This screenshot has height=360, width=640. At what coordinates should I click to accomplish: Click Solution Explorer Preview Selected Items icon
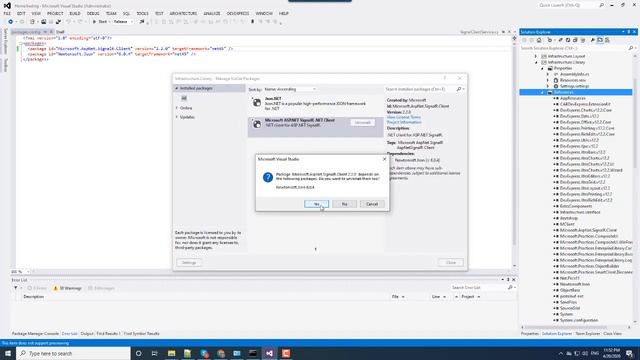click(x=600, y=40)
